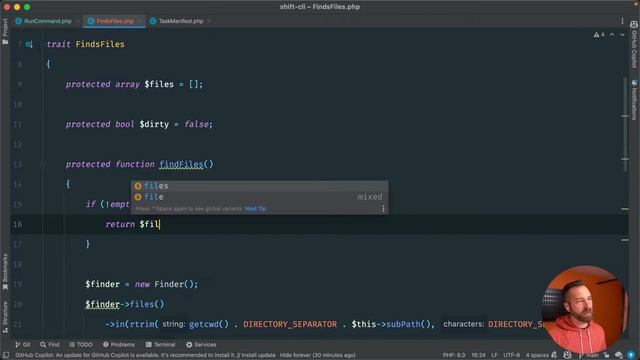Click the blue update indicator icon
640x360 pixels.
coord(631,355)
